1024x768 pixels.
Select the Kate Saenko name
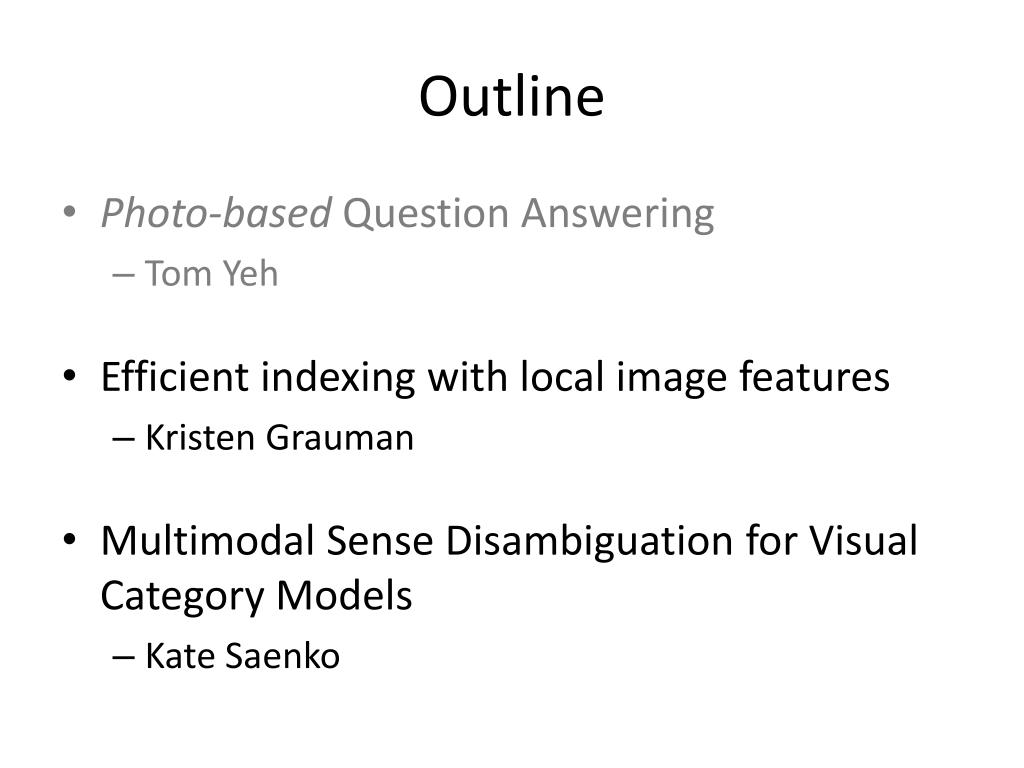coord(242,656)
